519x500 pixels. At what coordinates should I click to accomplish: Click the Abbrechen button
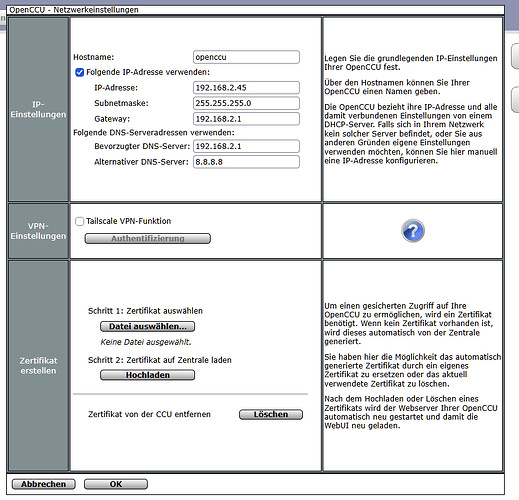click(x=44, y=484)
